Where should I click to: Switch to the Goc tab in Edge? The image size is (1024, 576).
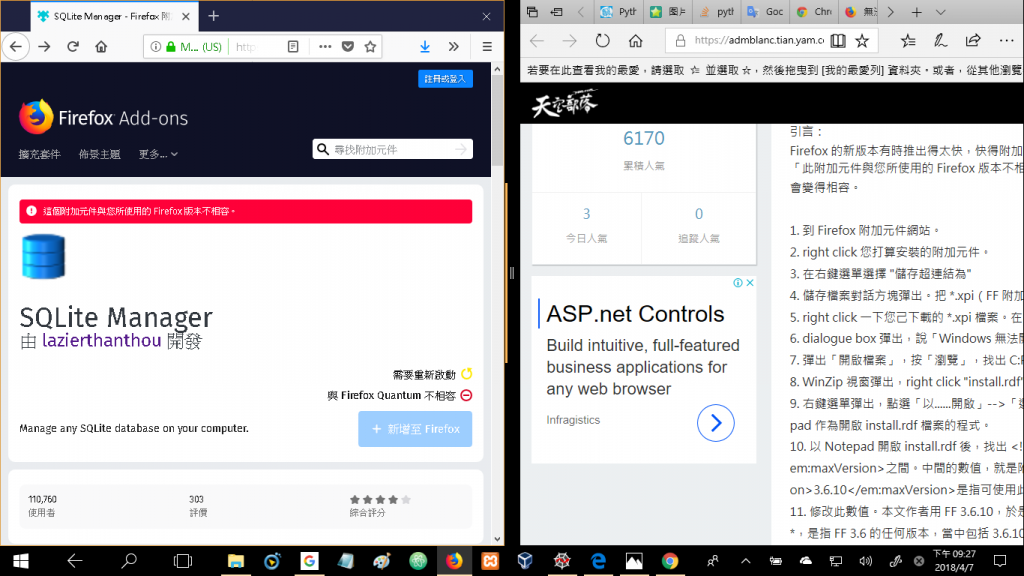pos(765,12)
